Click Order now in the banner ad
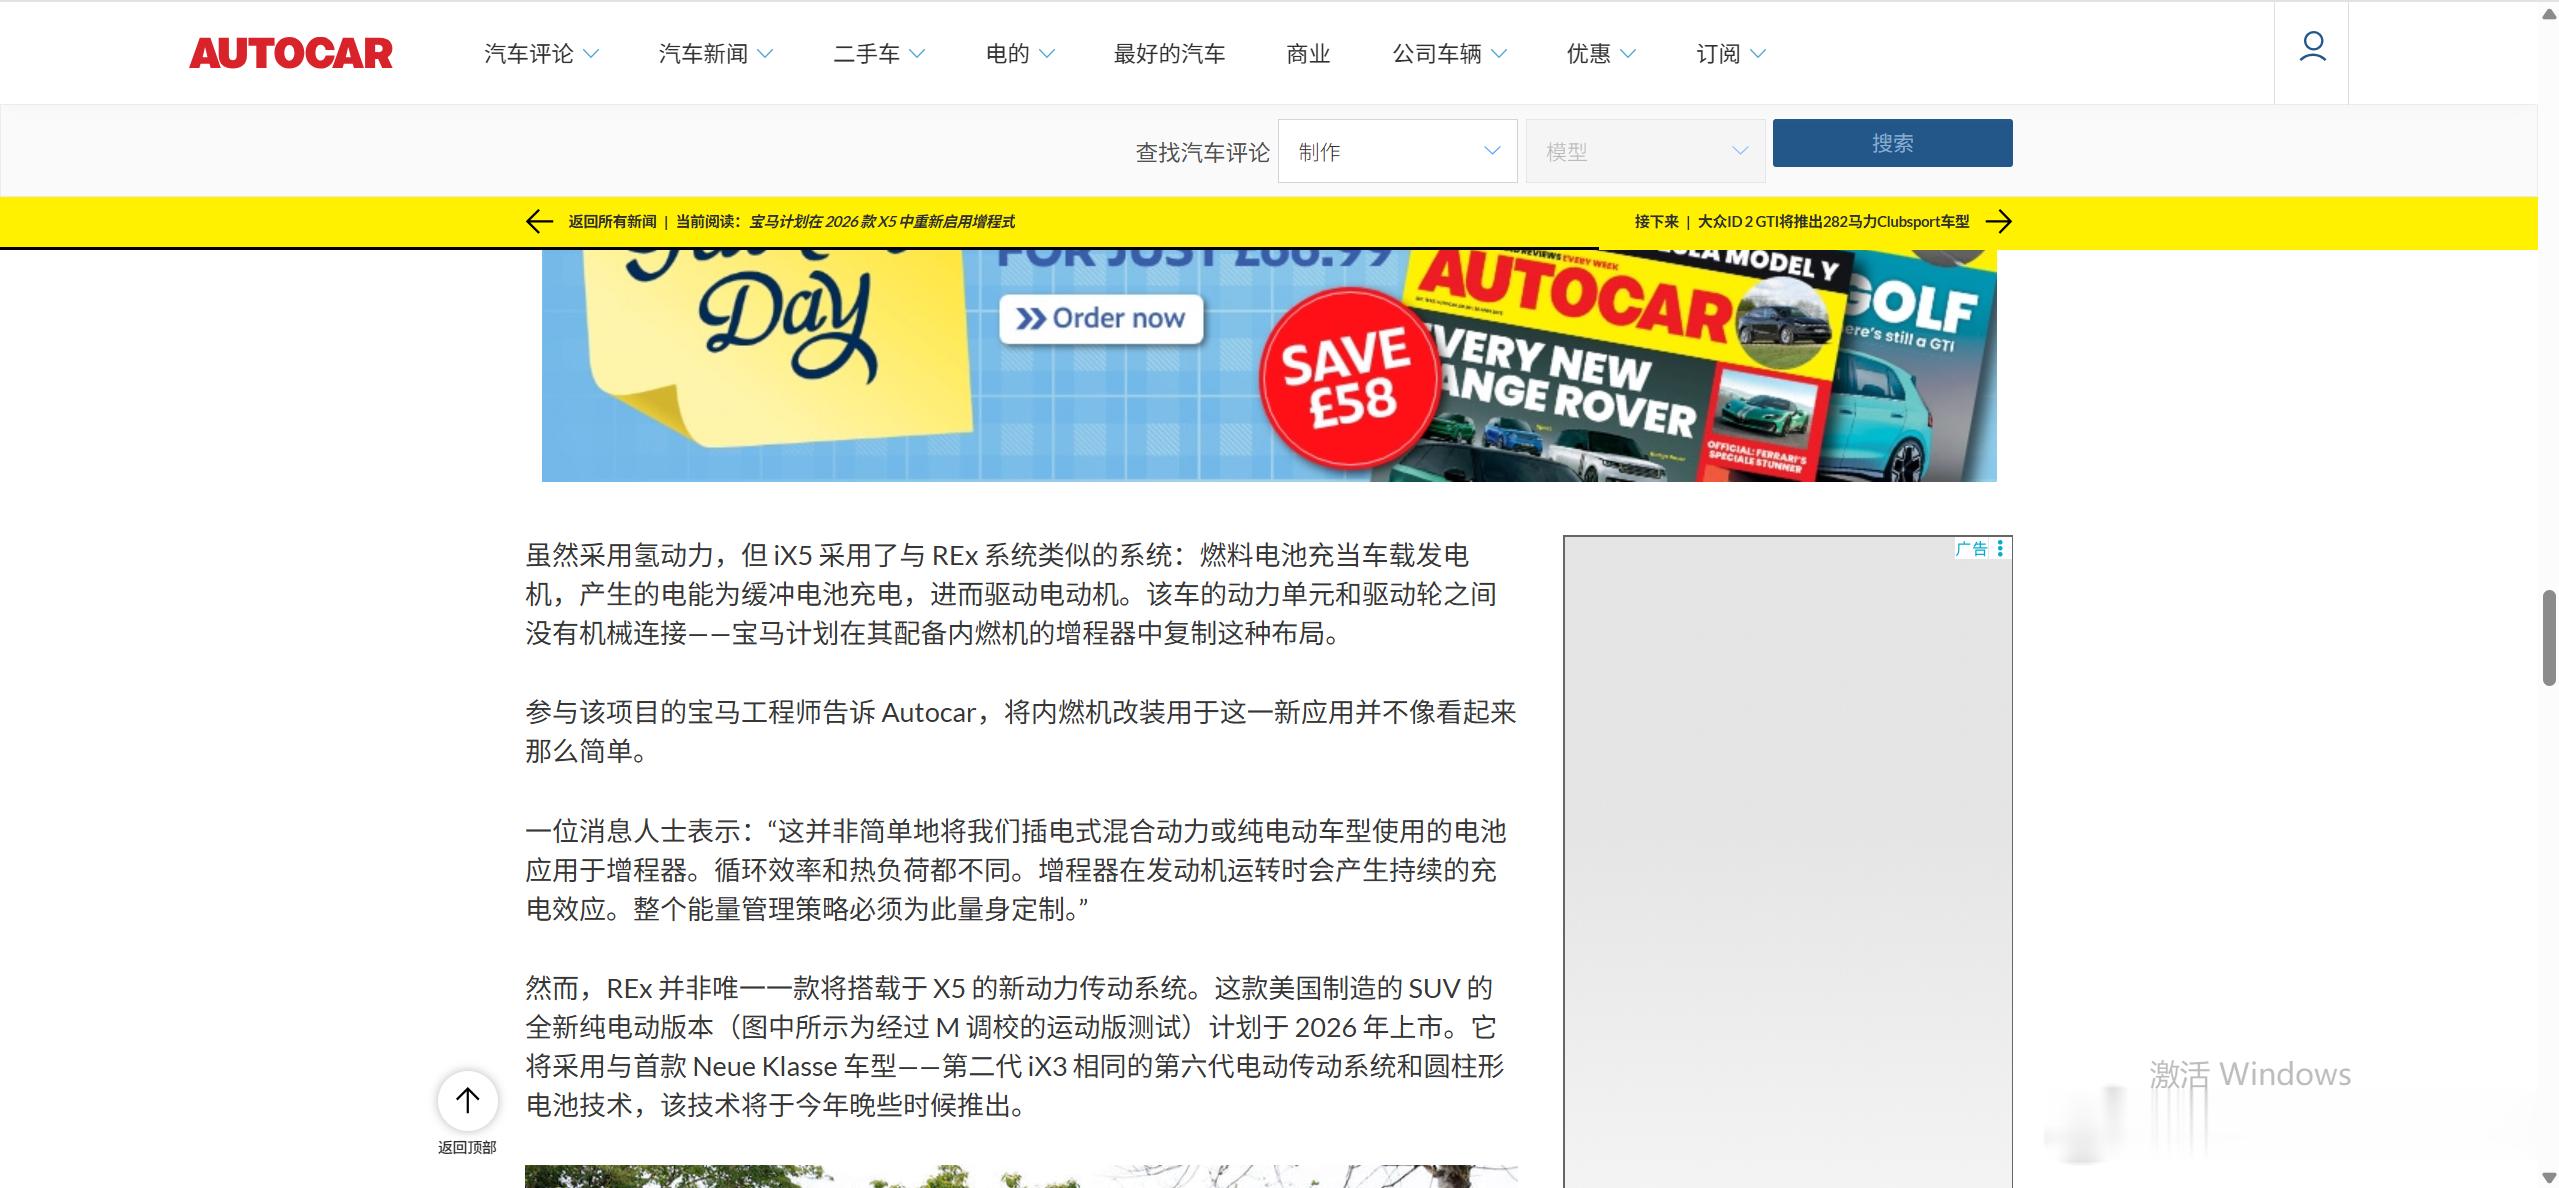The width and height of the screenshot is (2559, 1188). point(1101,319)
